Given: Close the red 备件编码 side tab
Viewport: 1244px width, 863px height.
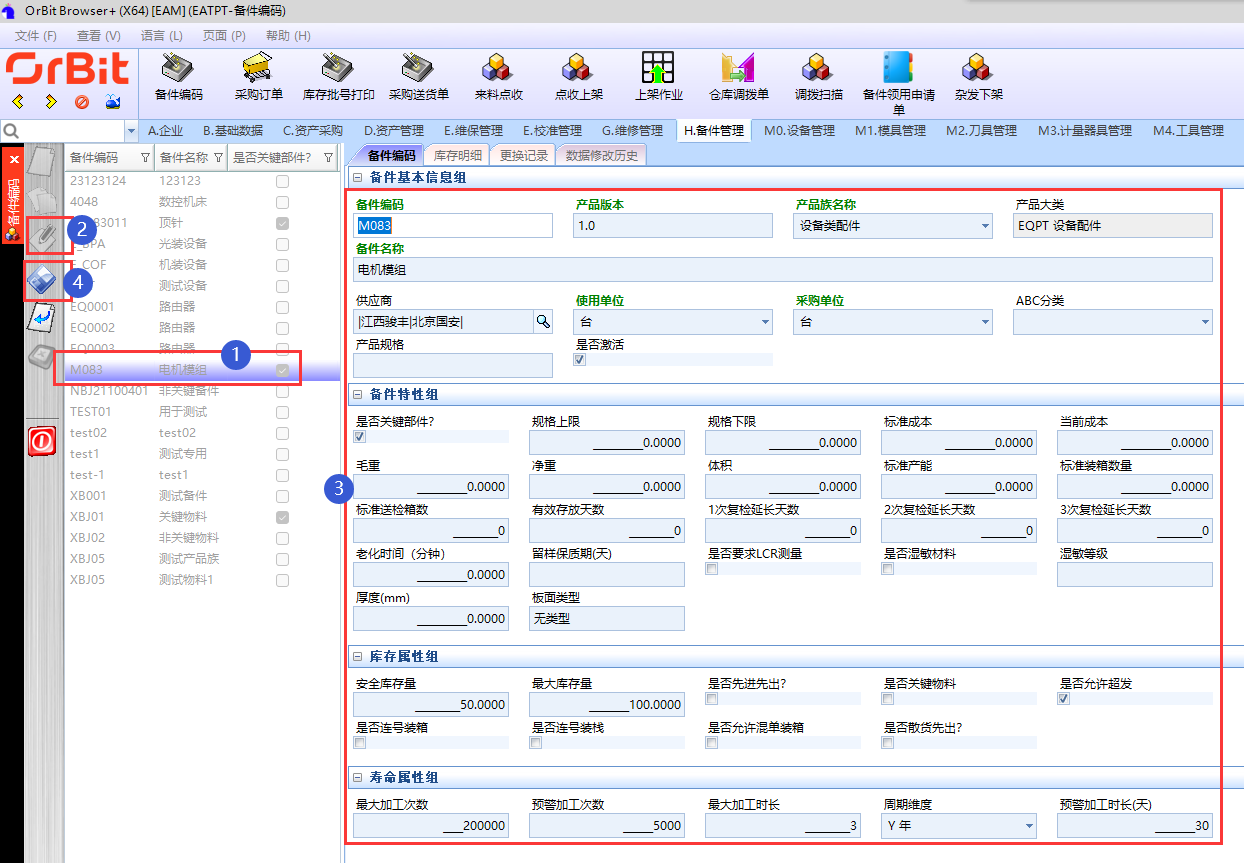Looking at the screenshot, I should (14, 159).
